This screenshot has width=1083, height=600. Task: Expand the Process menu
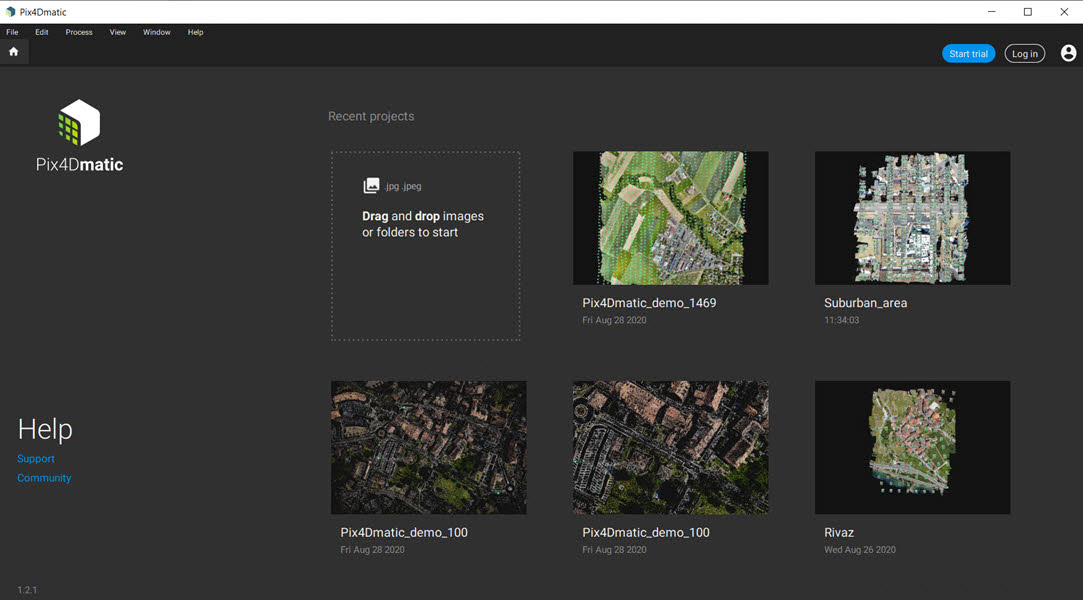(79, 32)
